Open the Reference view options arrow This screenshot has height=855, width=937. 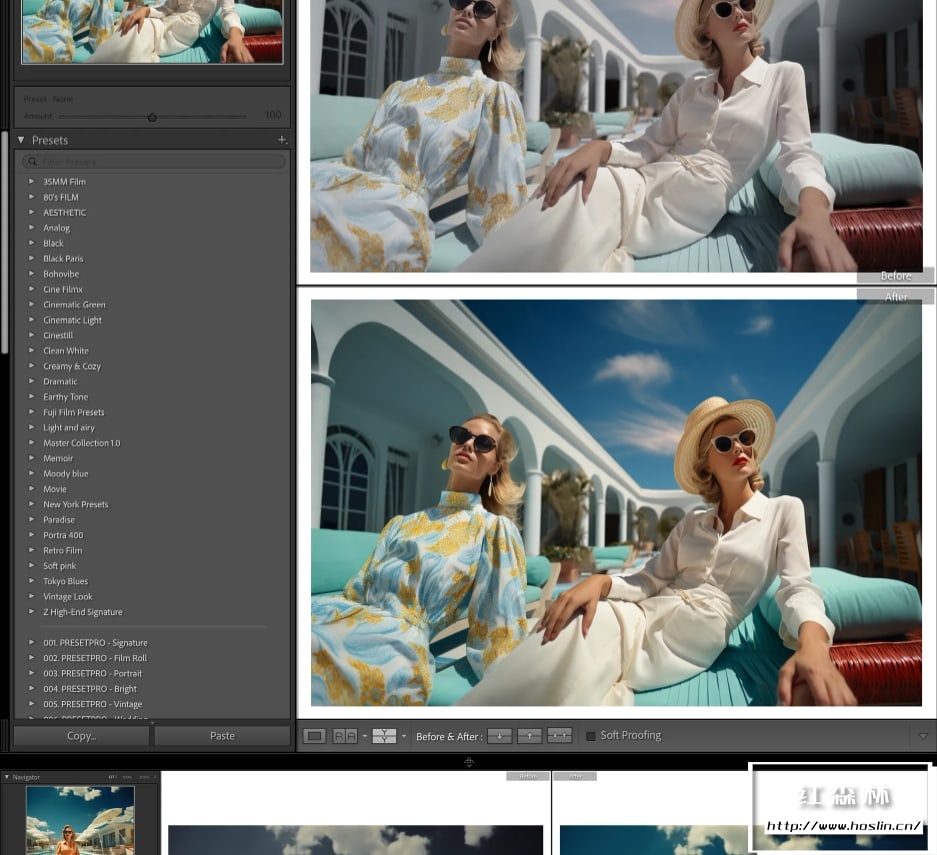[365, 736]
